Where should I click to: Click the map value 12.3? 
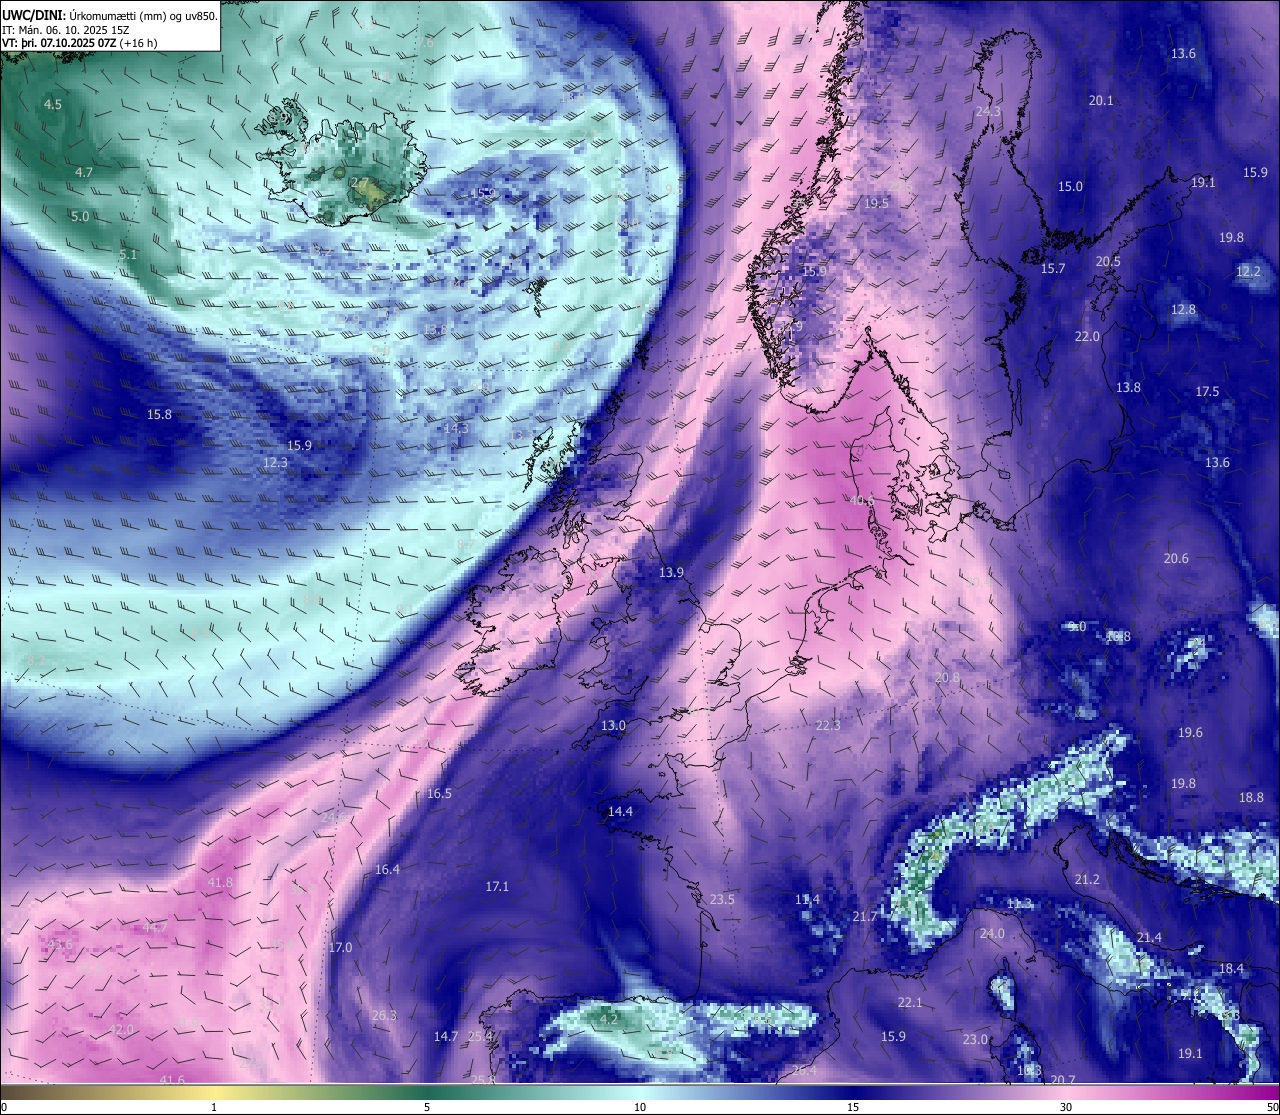(x=276, y=463)
